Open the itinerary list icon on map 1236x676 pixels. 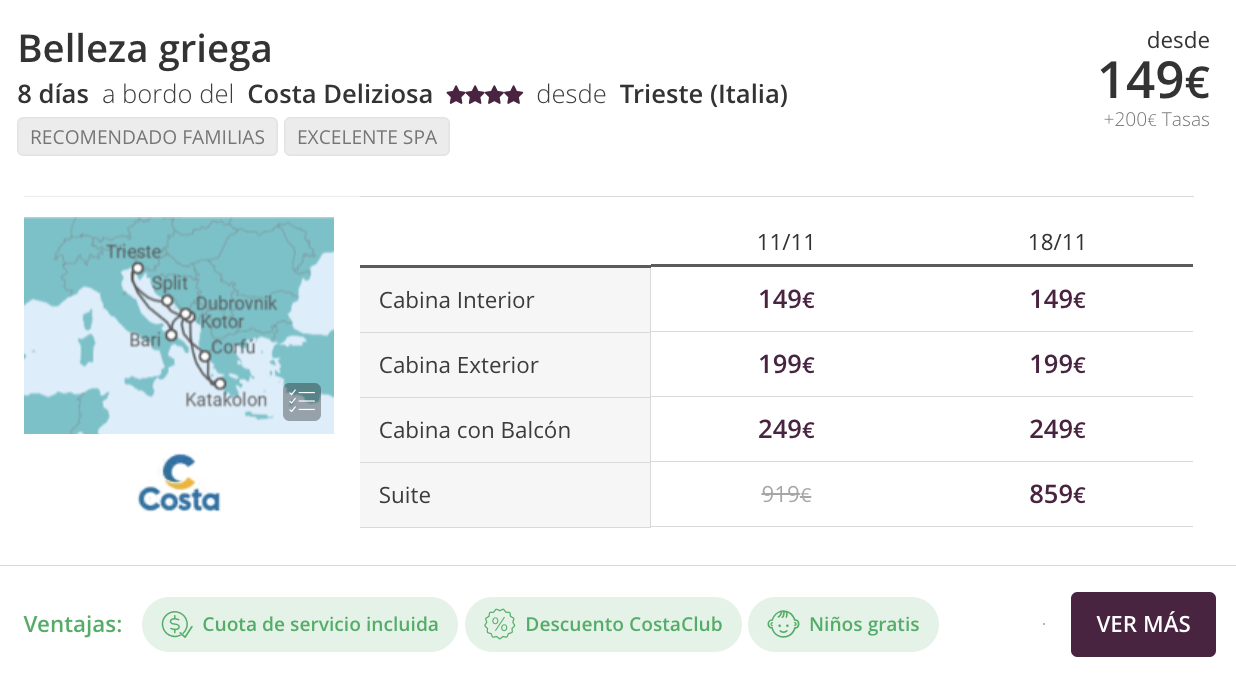(302, 402)
